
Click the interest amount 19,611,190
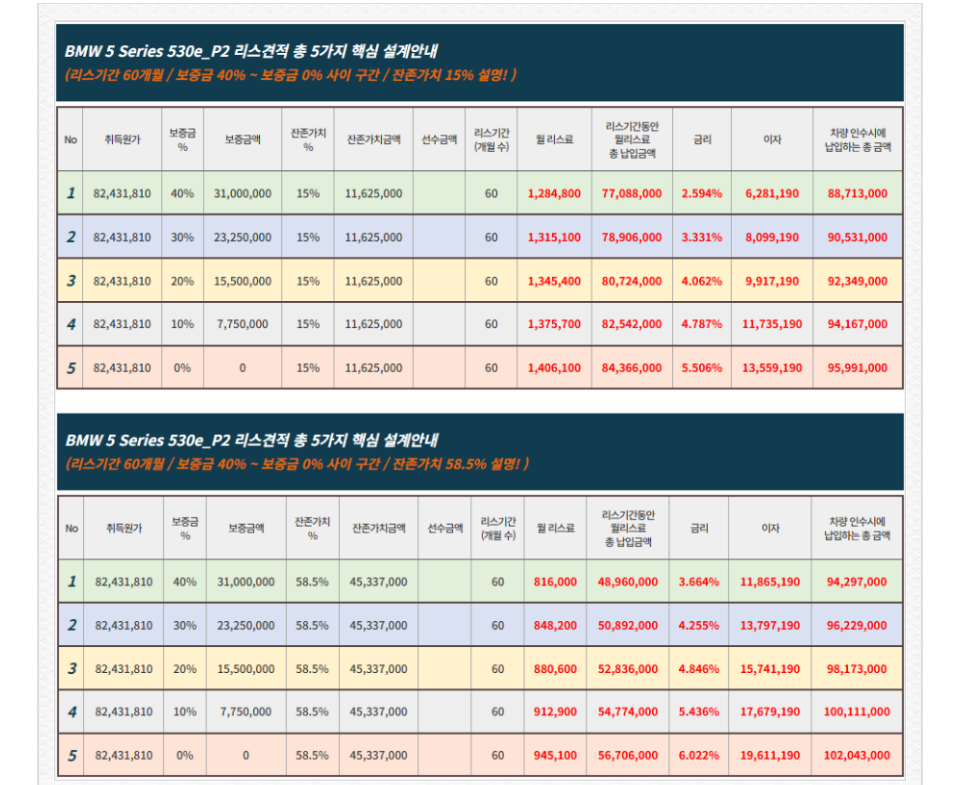[770, 755]
